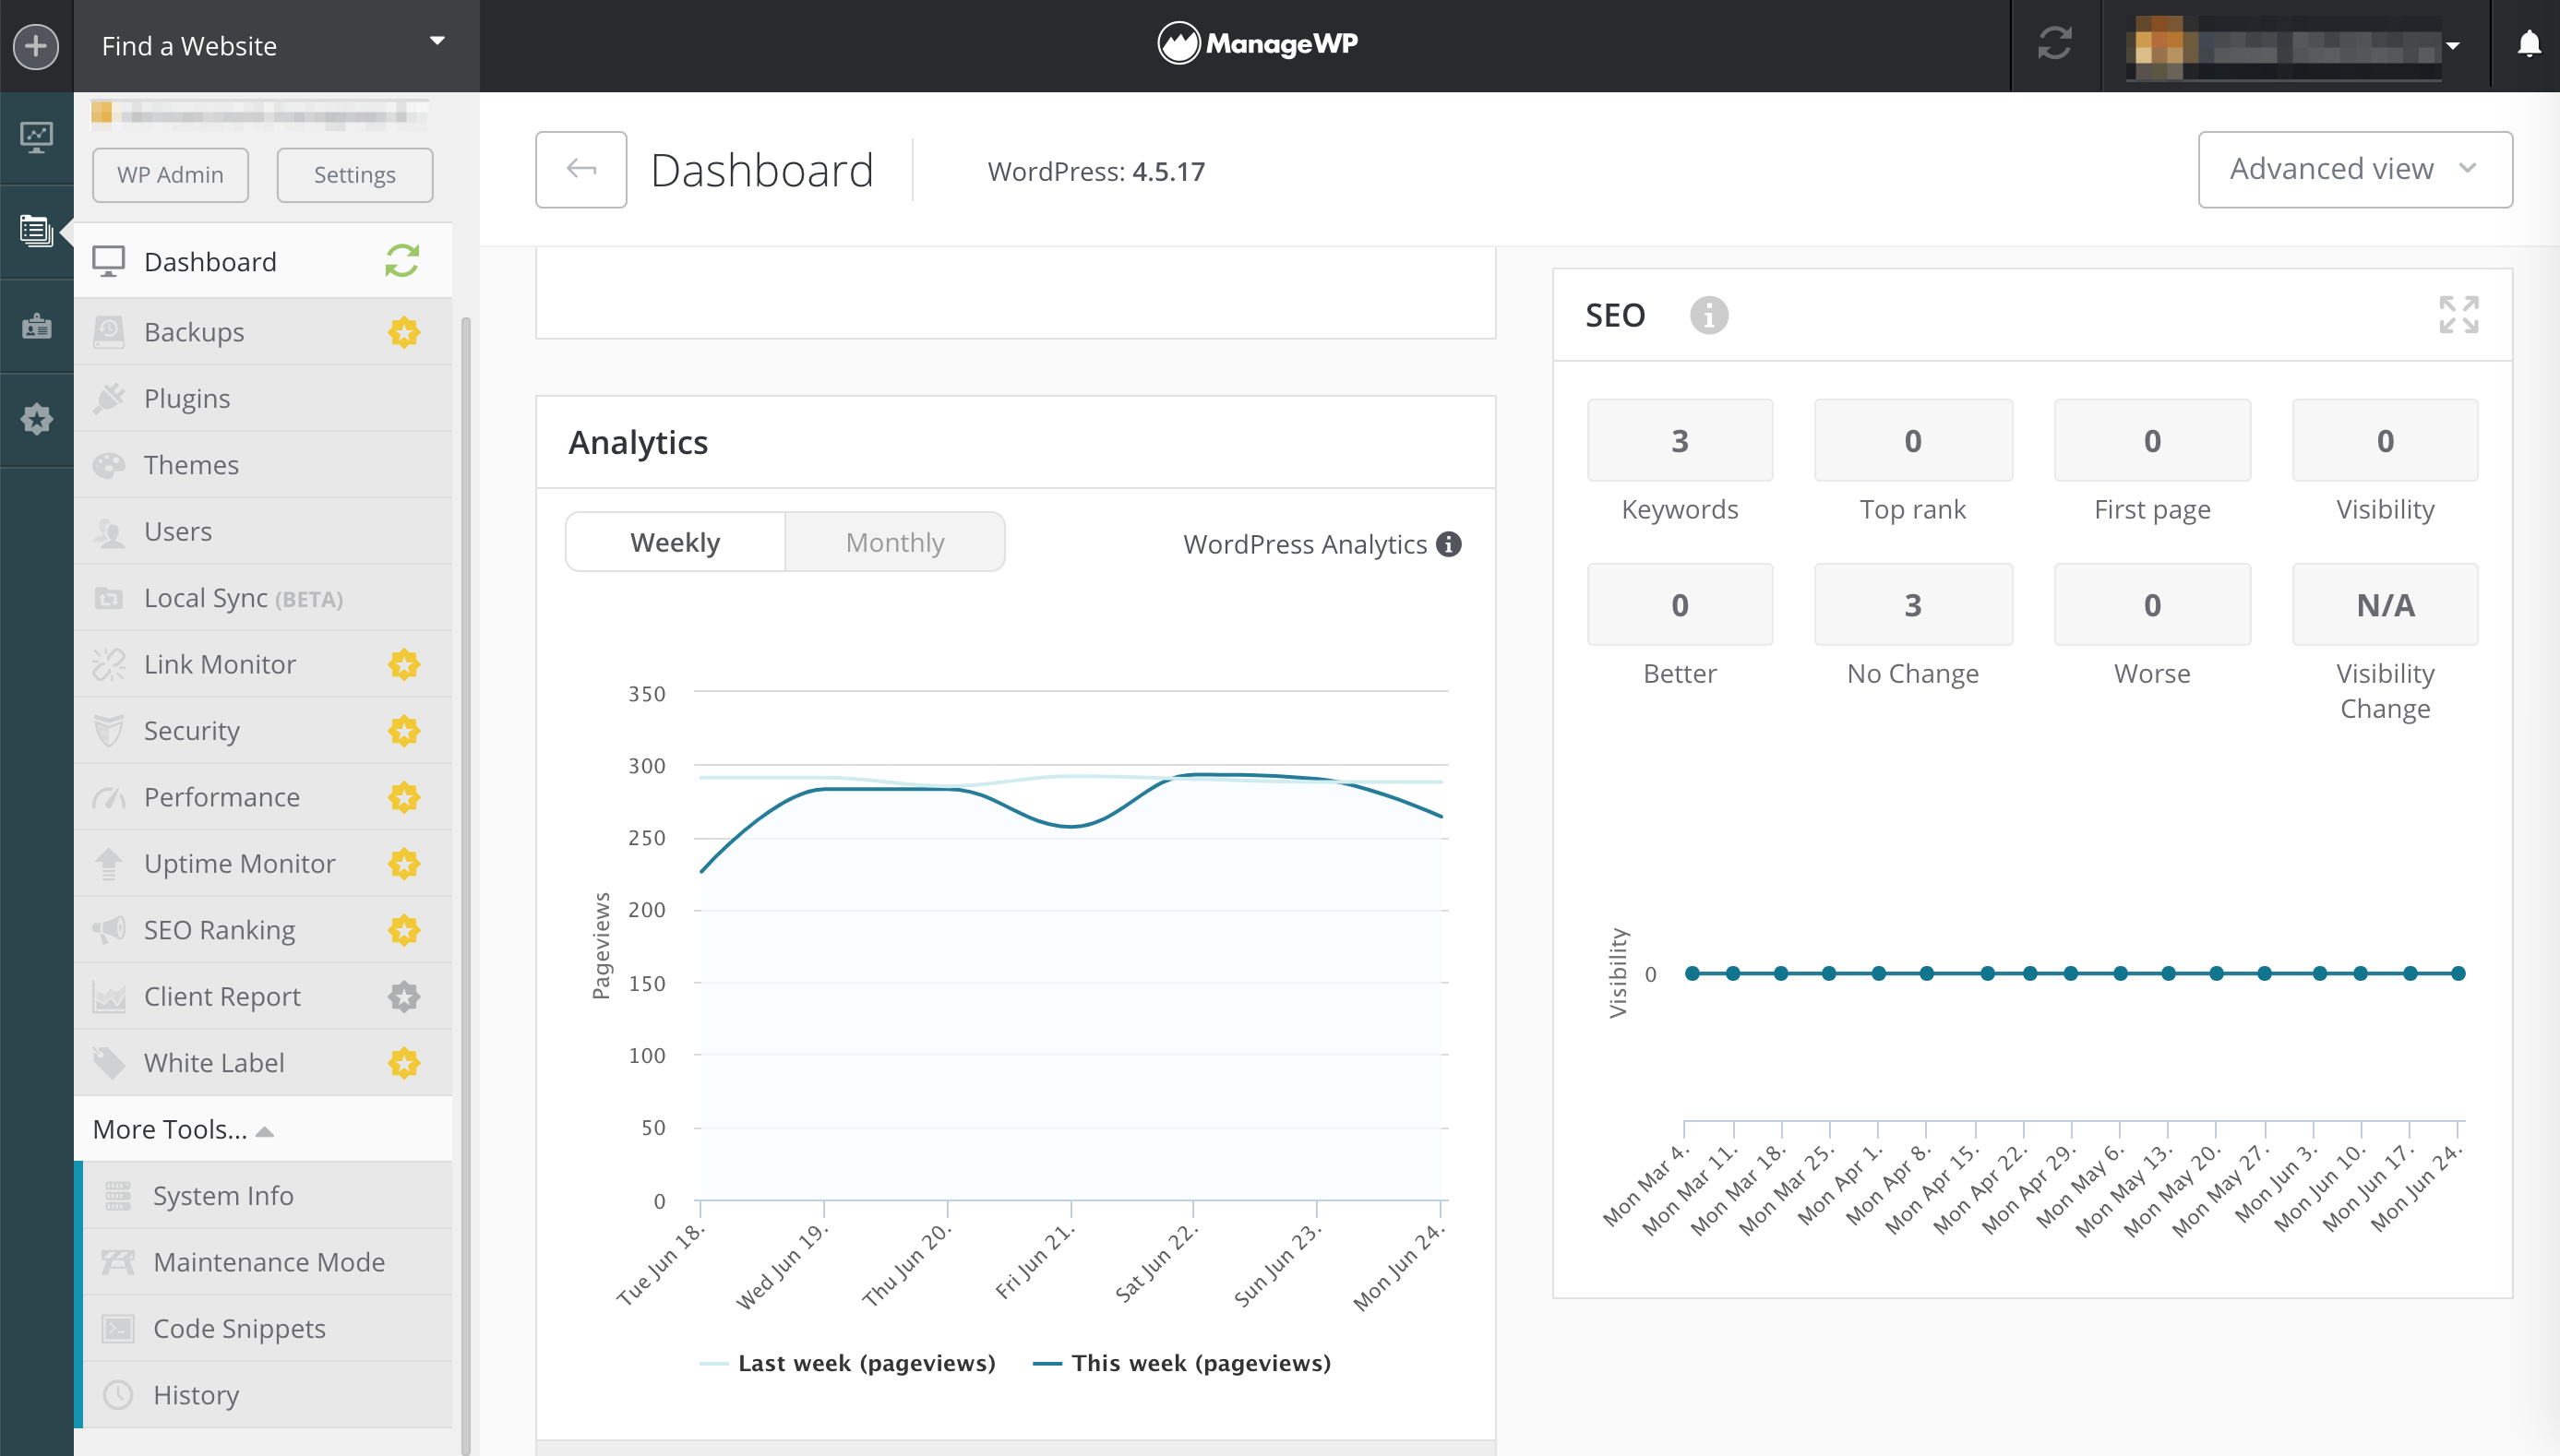Viewport: 2560px width, 1456px height.
Task: Toggle Last week pageviews legend series
Action: click(x=848, y=1363)
